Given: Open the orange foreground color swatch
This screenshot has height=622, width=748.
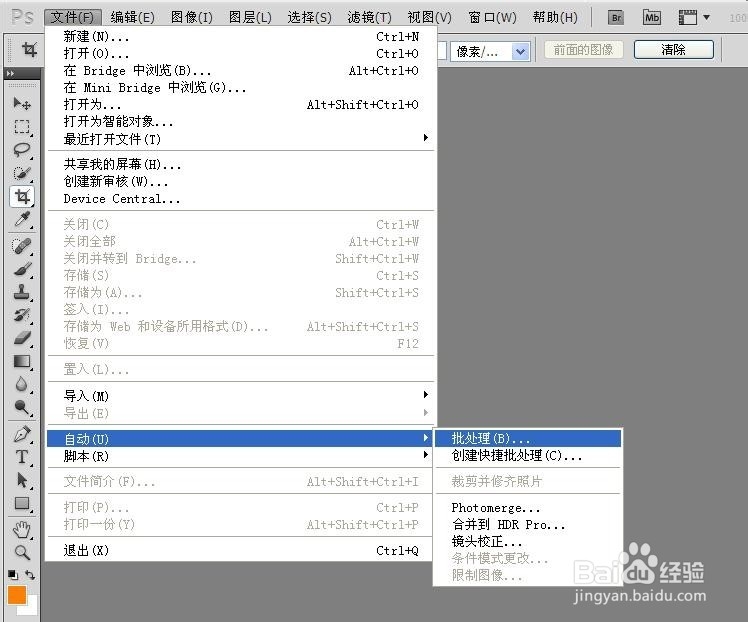Looking at the screenshot, I should (x=17, y=595).
